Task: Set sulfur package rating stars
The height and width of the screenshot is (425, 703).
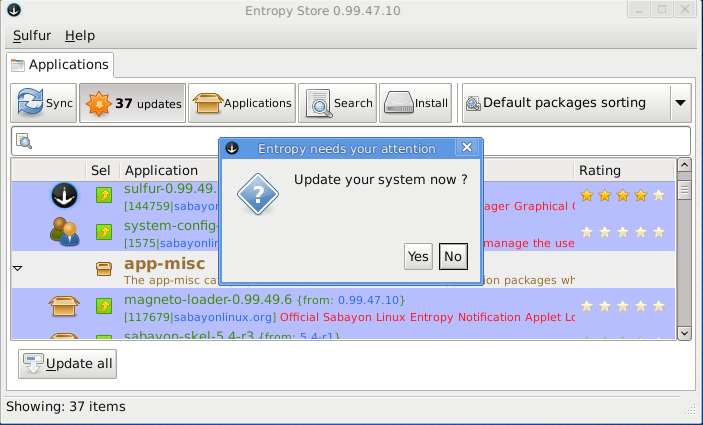Action: coord(623,195)
